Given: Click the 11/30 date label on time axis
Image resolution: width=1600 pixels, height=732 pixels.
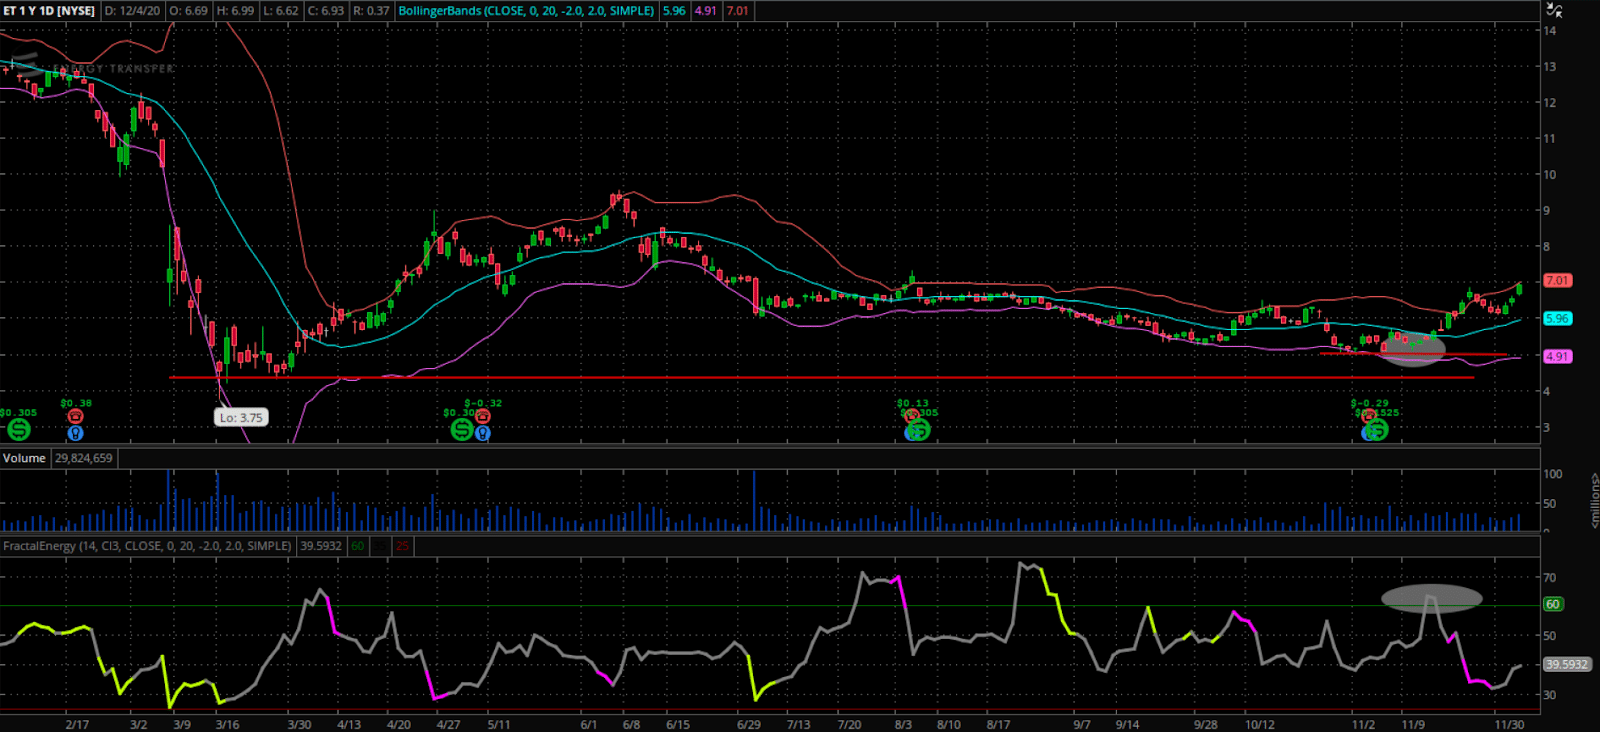Looking at the screenshot, I should (1509, 725).
